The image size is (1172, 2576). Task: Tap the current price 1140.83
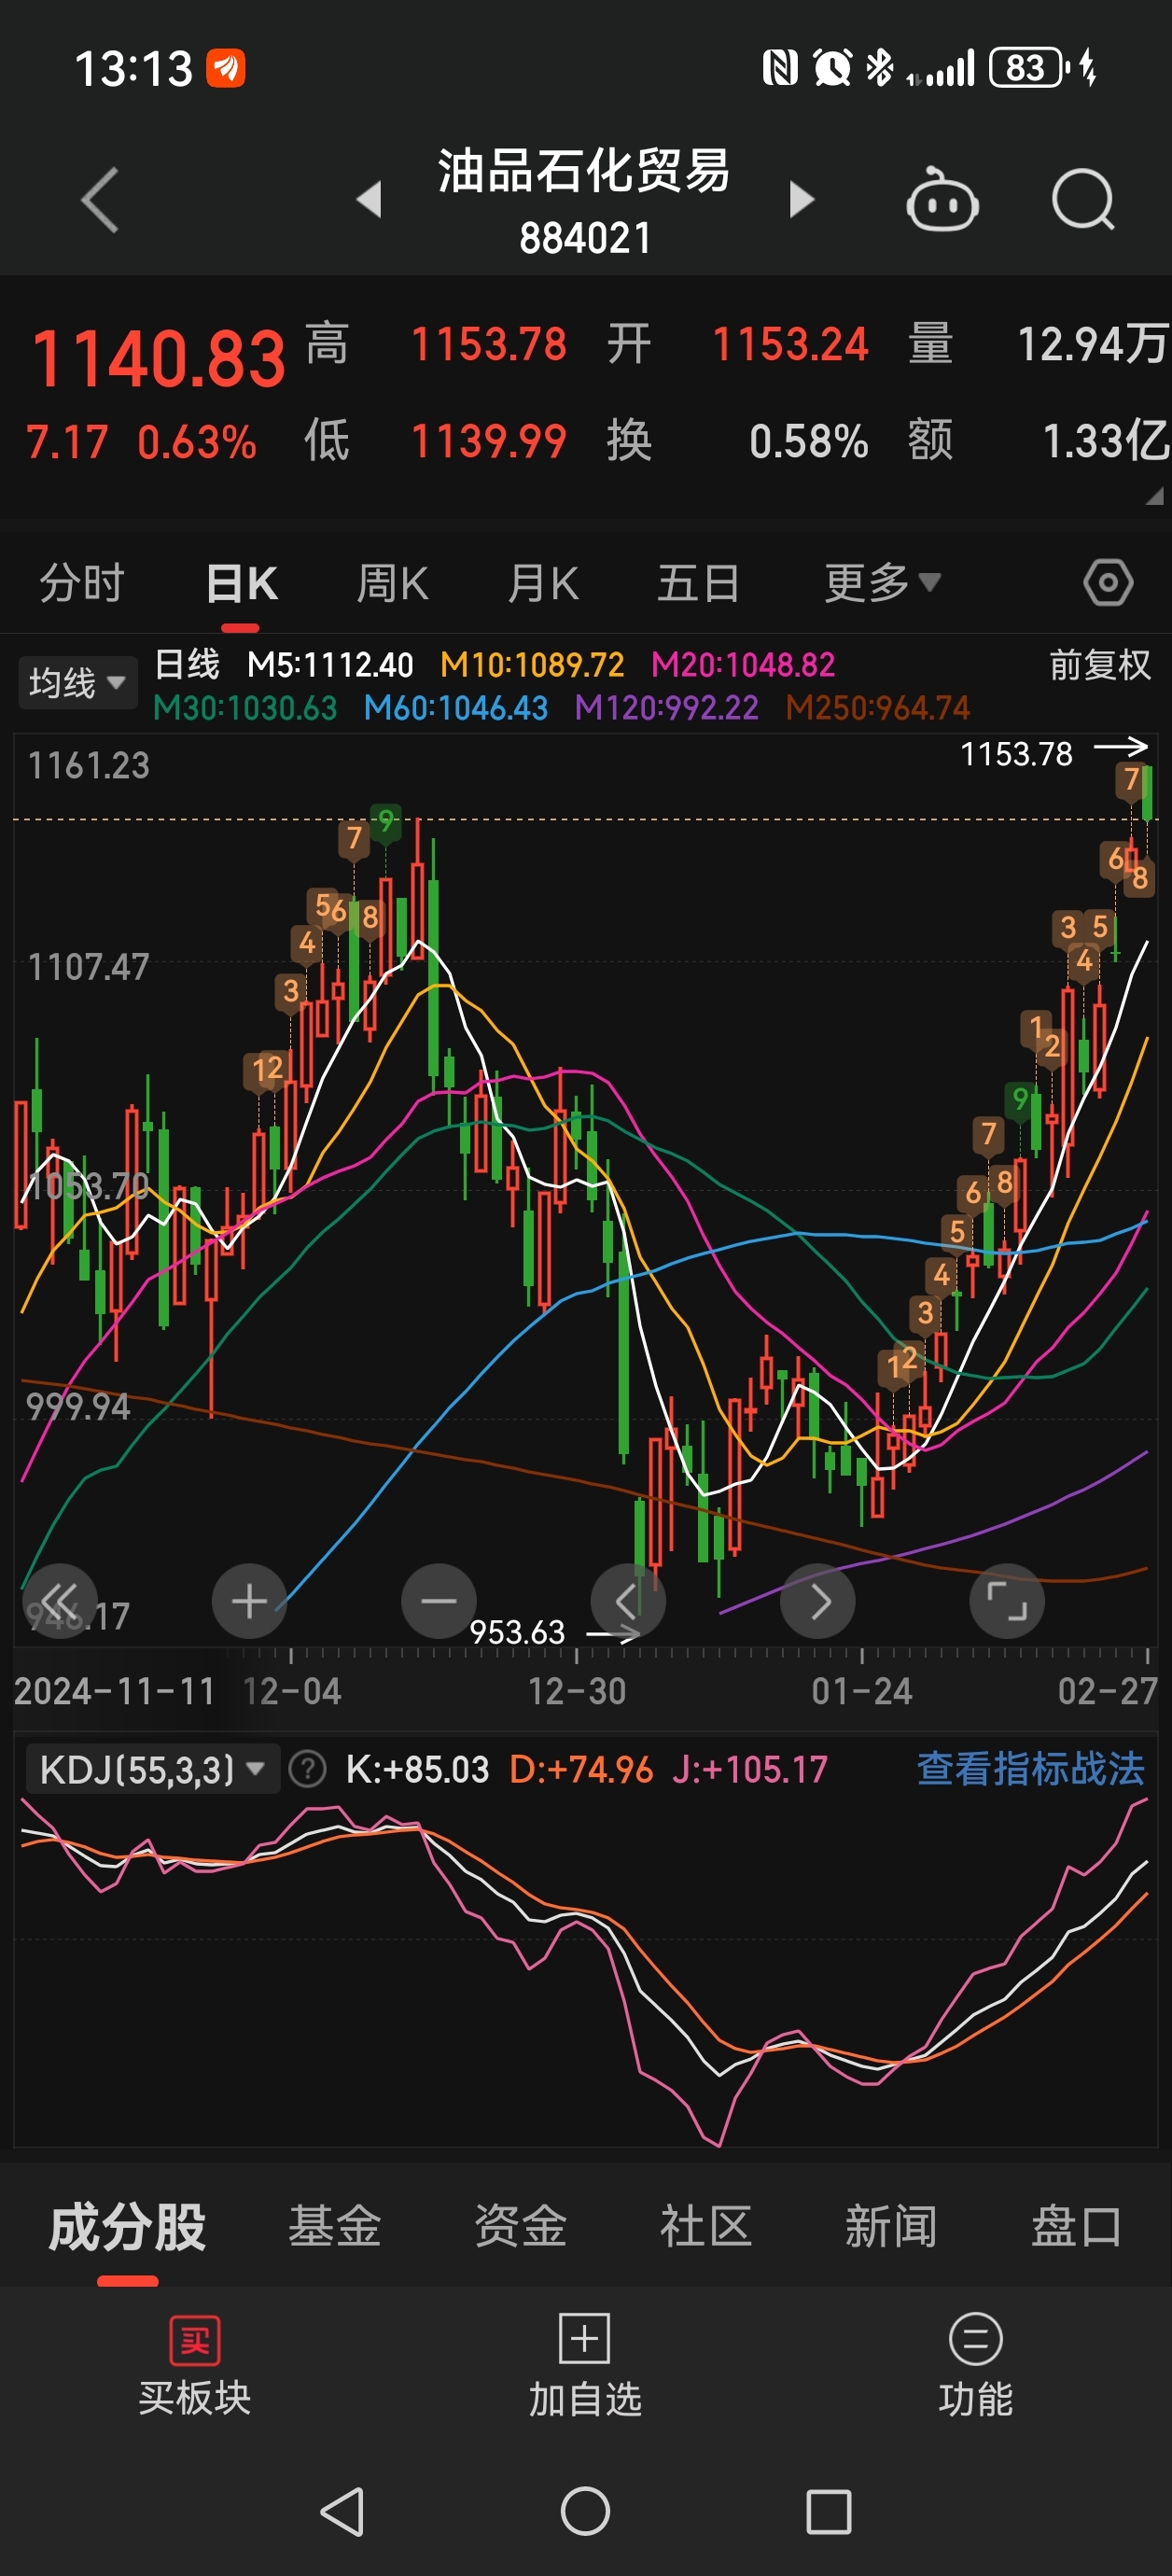coord(159,359)
